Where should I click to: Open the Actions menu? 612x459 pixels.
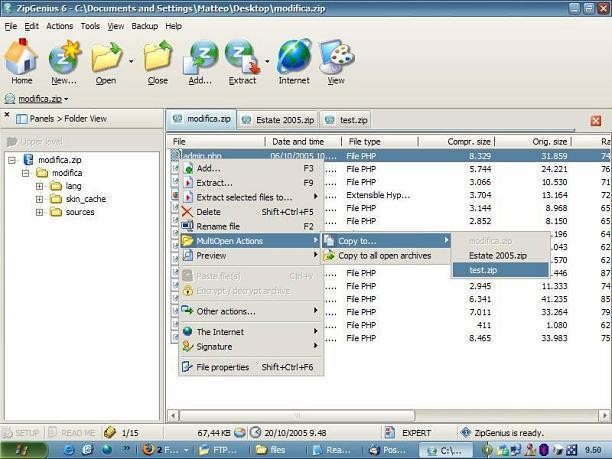(x=60, y=26)
